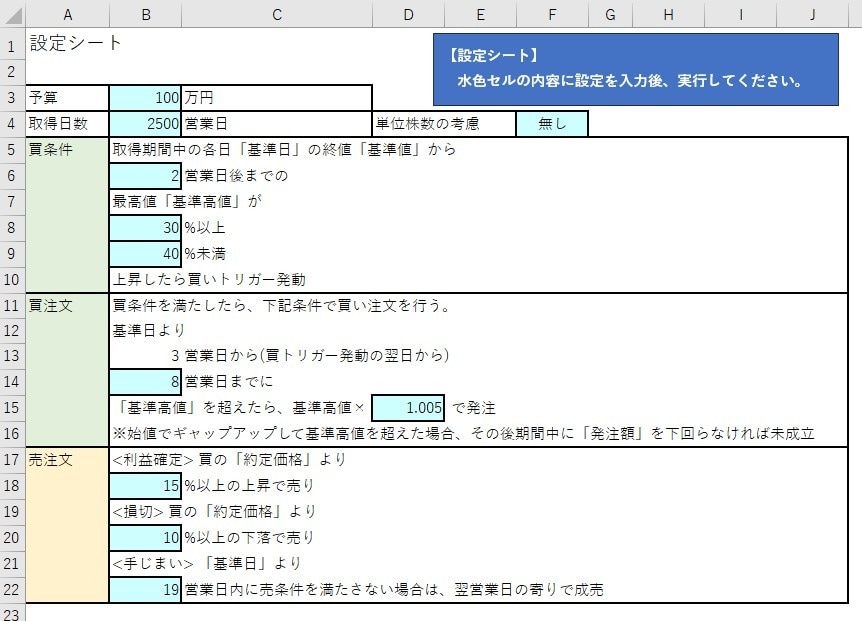Screen dimensions: 862x621
Task: Click the ※始値でギャップアップ note text
Action: coord(463,434)
